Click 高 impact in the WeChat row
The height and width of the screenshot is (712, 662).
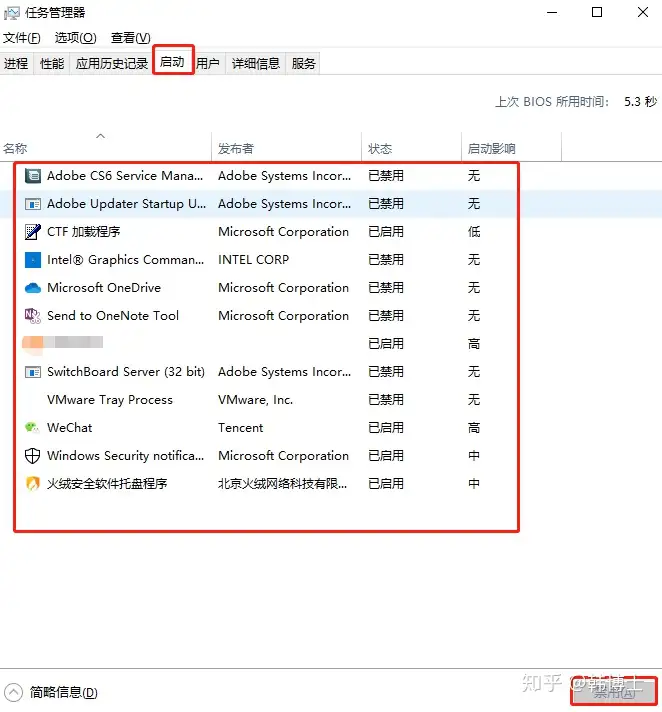pos(474,428)
